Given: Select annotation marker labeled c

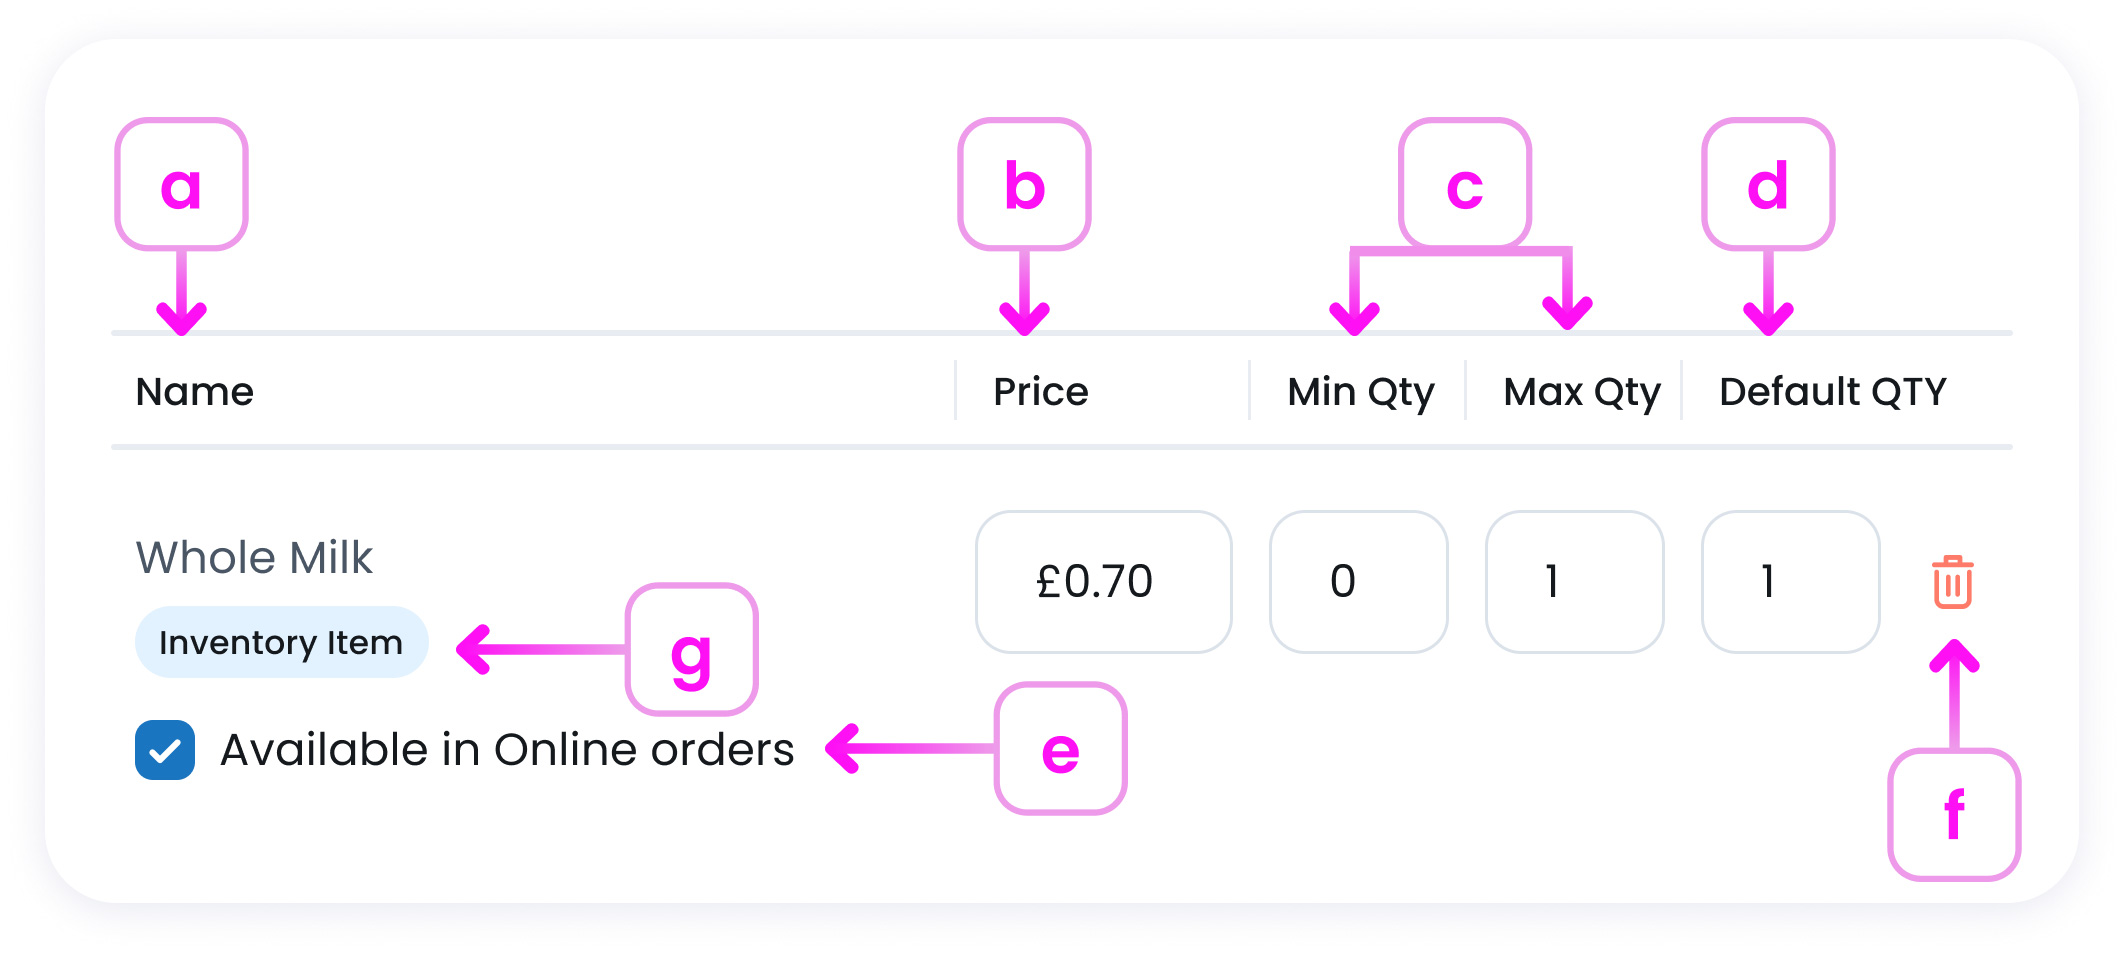Looking at the screenshot, I should (1465, 185).
